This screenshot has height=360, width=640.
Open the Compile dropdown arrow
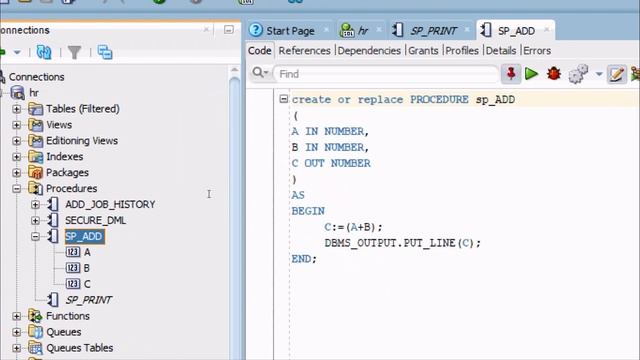coord(599,74)
